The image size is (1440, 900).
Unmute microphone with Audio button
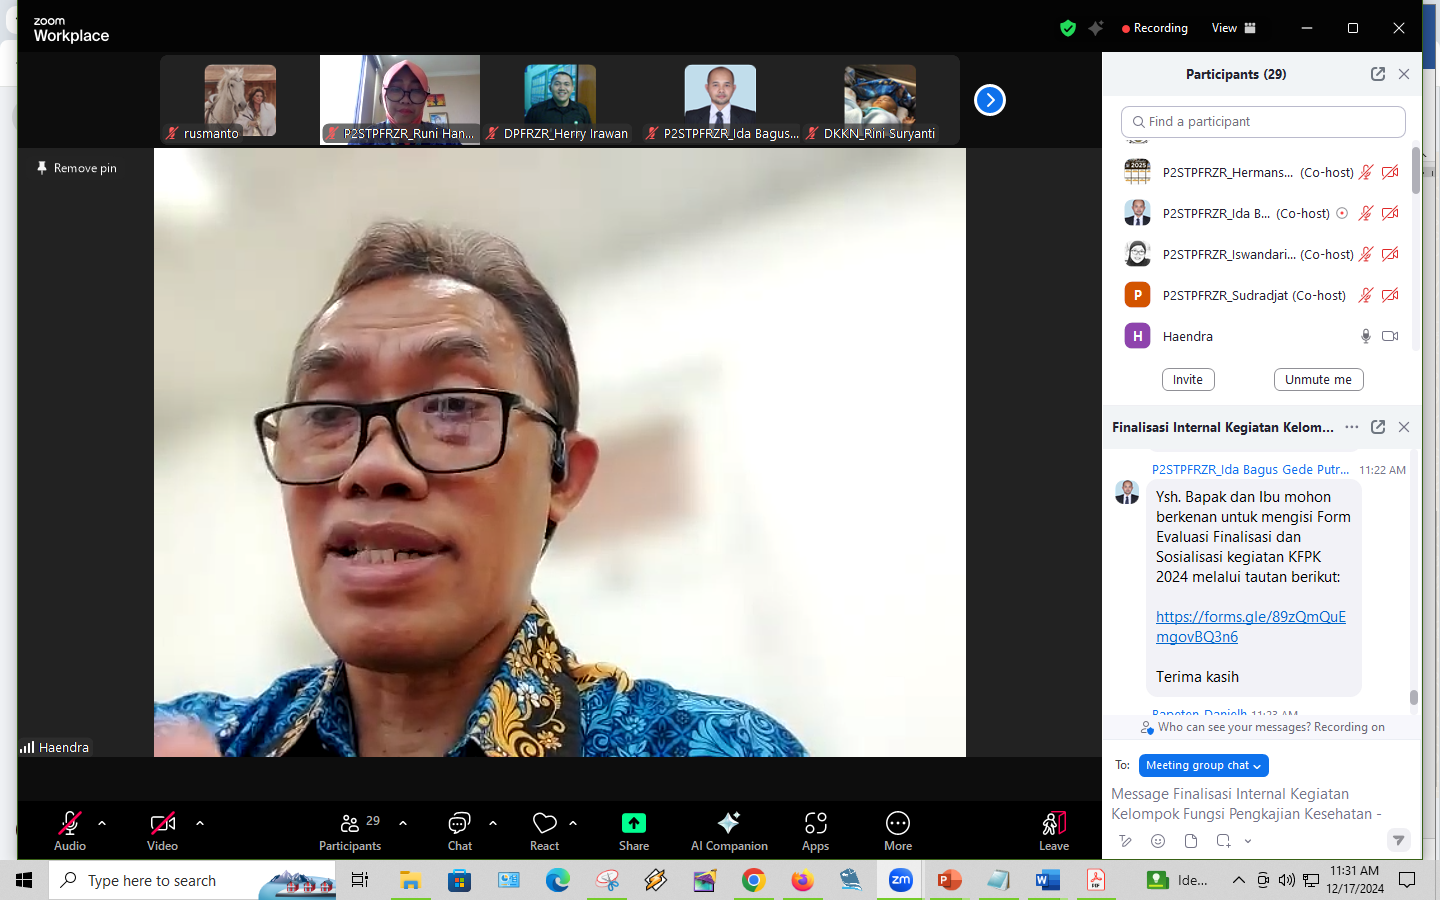(x=70, y=830)
